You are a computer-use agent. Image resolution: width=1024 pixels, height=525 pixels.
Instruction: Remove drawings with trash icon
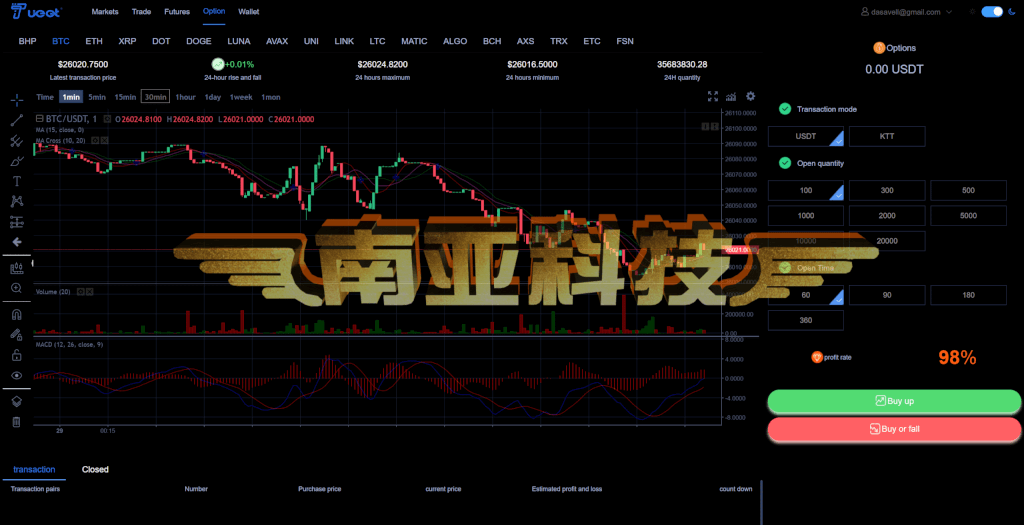point(17,422)
